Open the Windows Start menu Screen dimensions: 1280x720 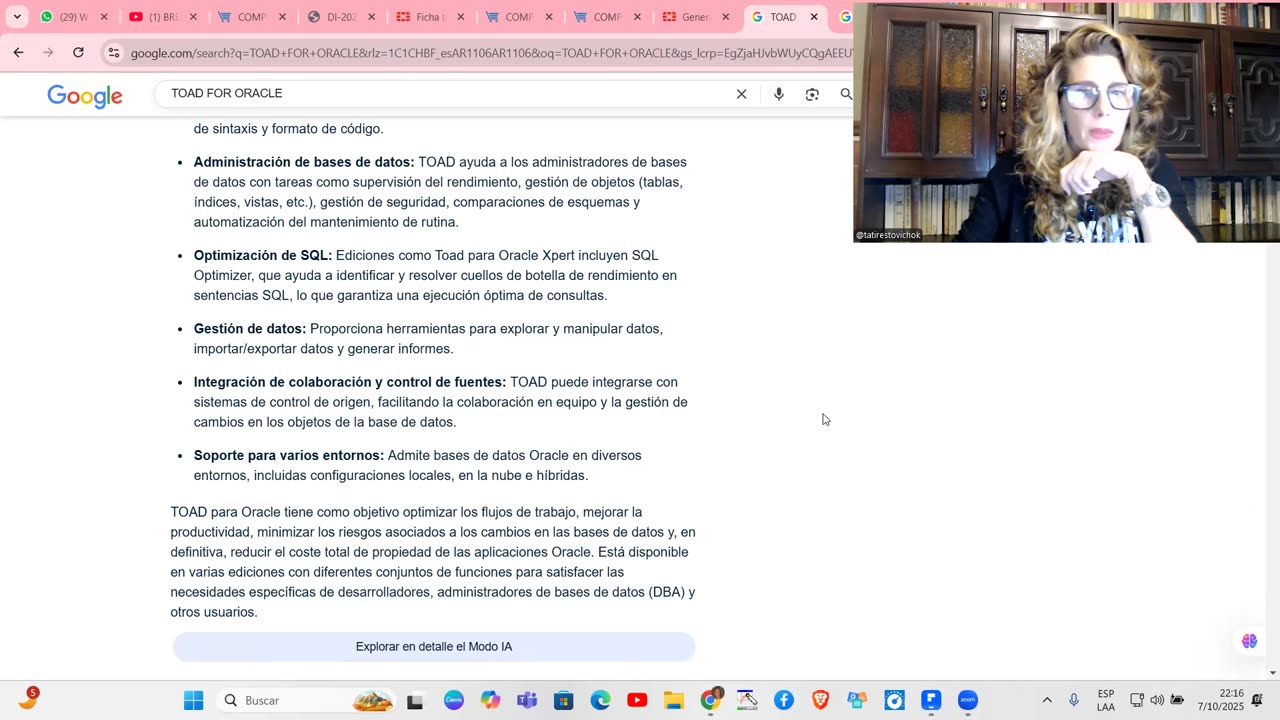tap(194, 700)
